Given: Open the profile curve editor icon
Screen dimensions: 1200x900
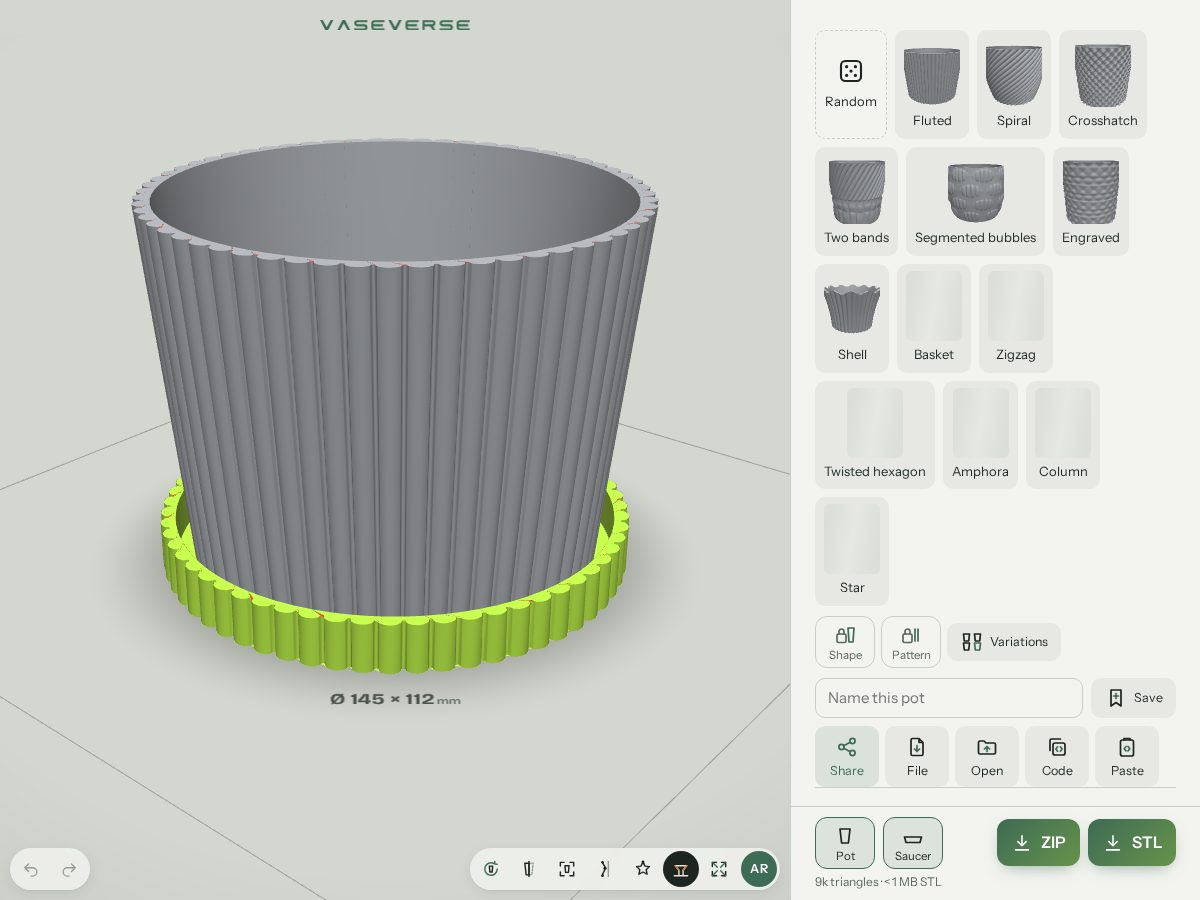Looking at the screenshot, I should click(605, 869).
